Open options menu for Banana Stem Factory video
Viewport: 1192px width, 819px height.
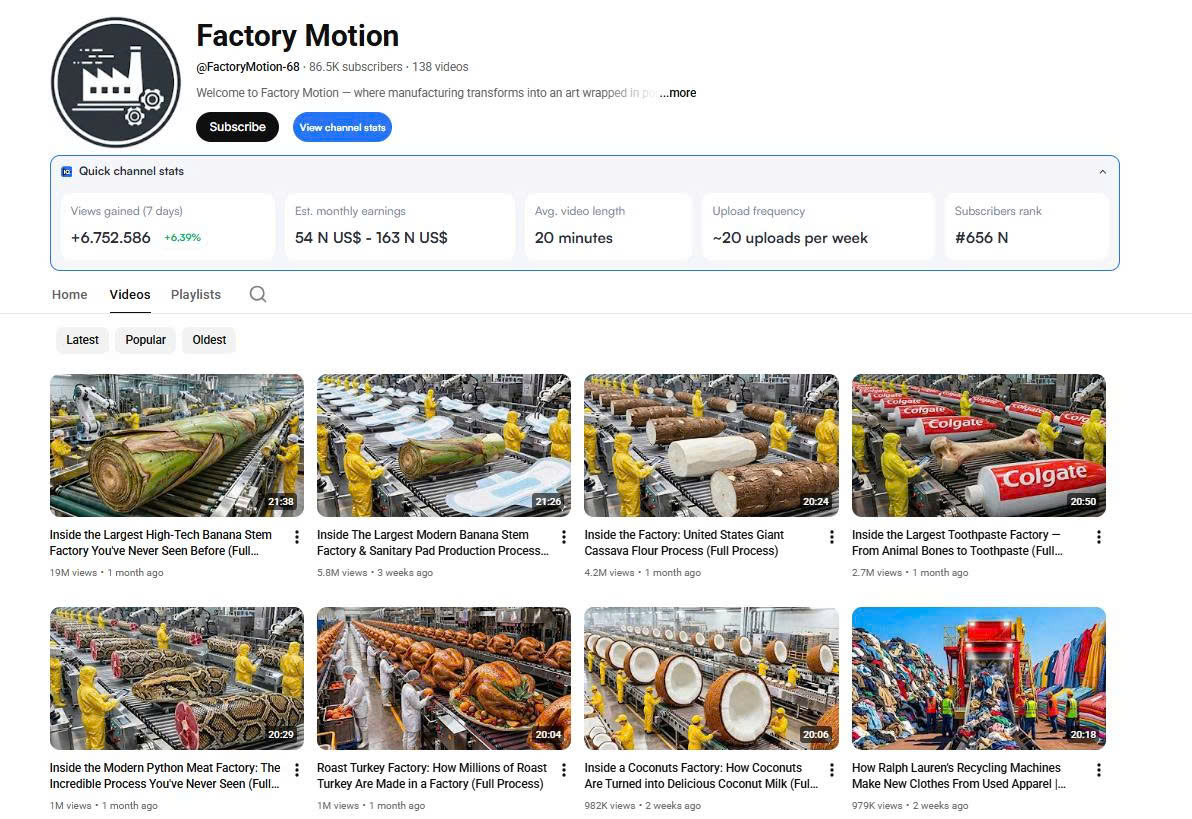point(297,538)
